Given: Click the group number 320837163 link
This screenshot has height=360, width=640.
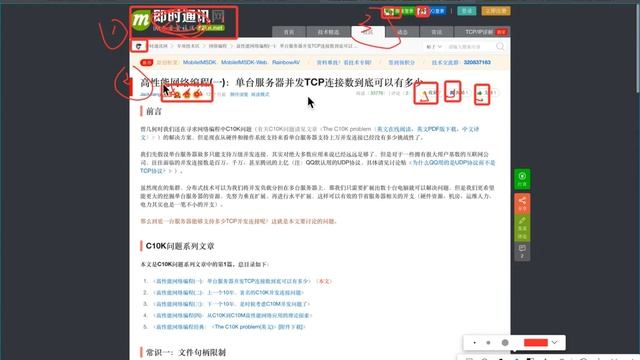Looking at the screenshot, I should pyautogui.click(x=477, y=62).
